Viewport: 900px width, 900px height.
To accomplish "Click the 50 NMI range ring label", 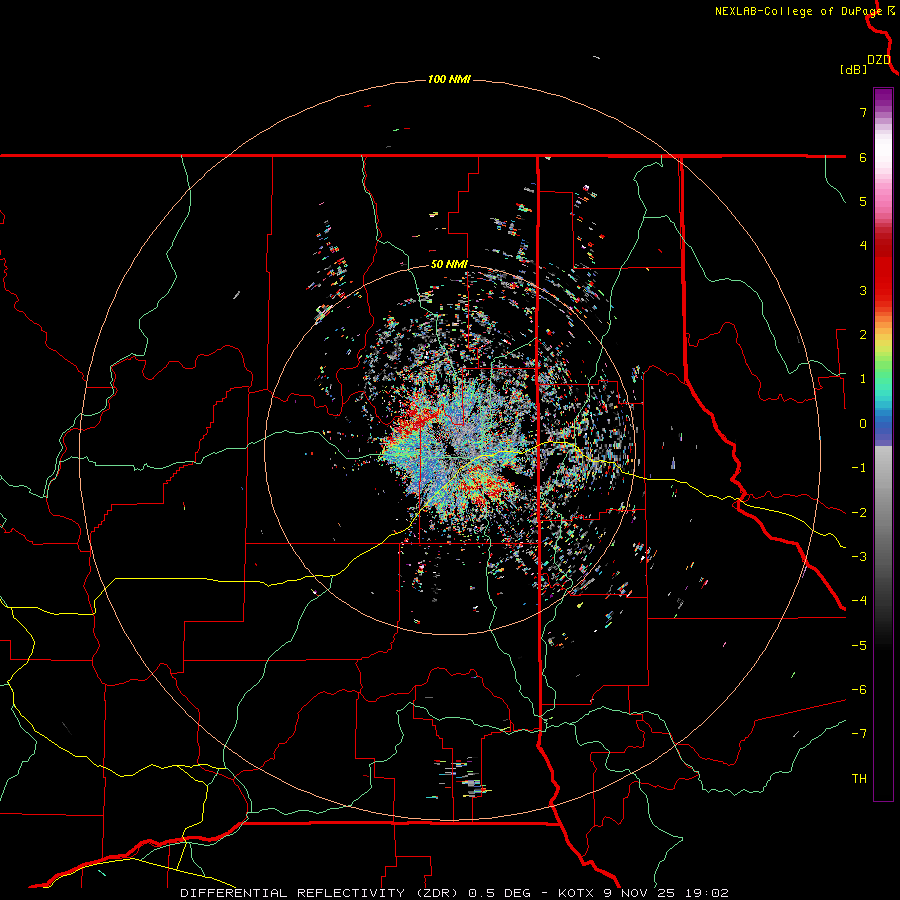I will (x=449, y=265).
